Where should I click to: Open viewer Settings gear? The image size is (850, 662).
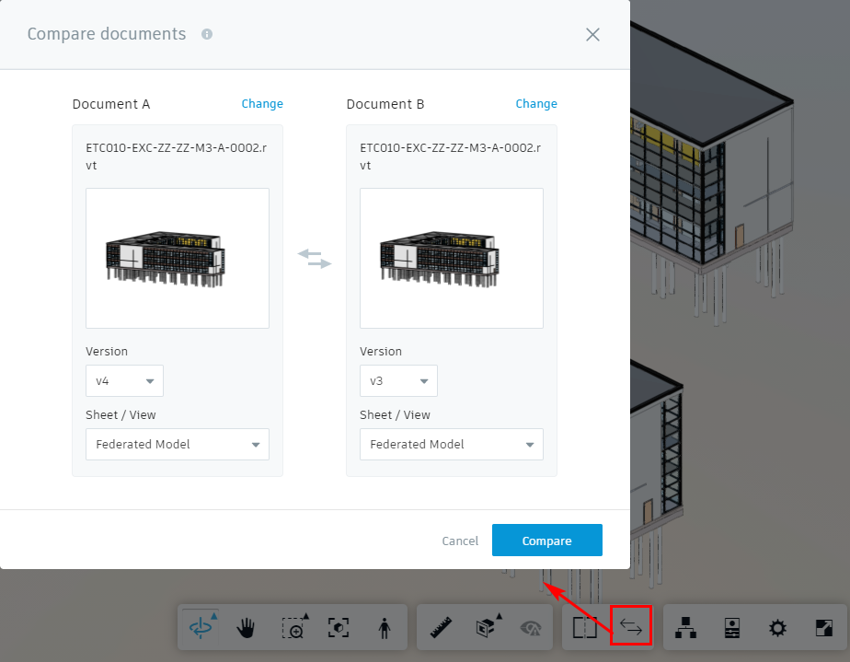778,628
